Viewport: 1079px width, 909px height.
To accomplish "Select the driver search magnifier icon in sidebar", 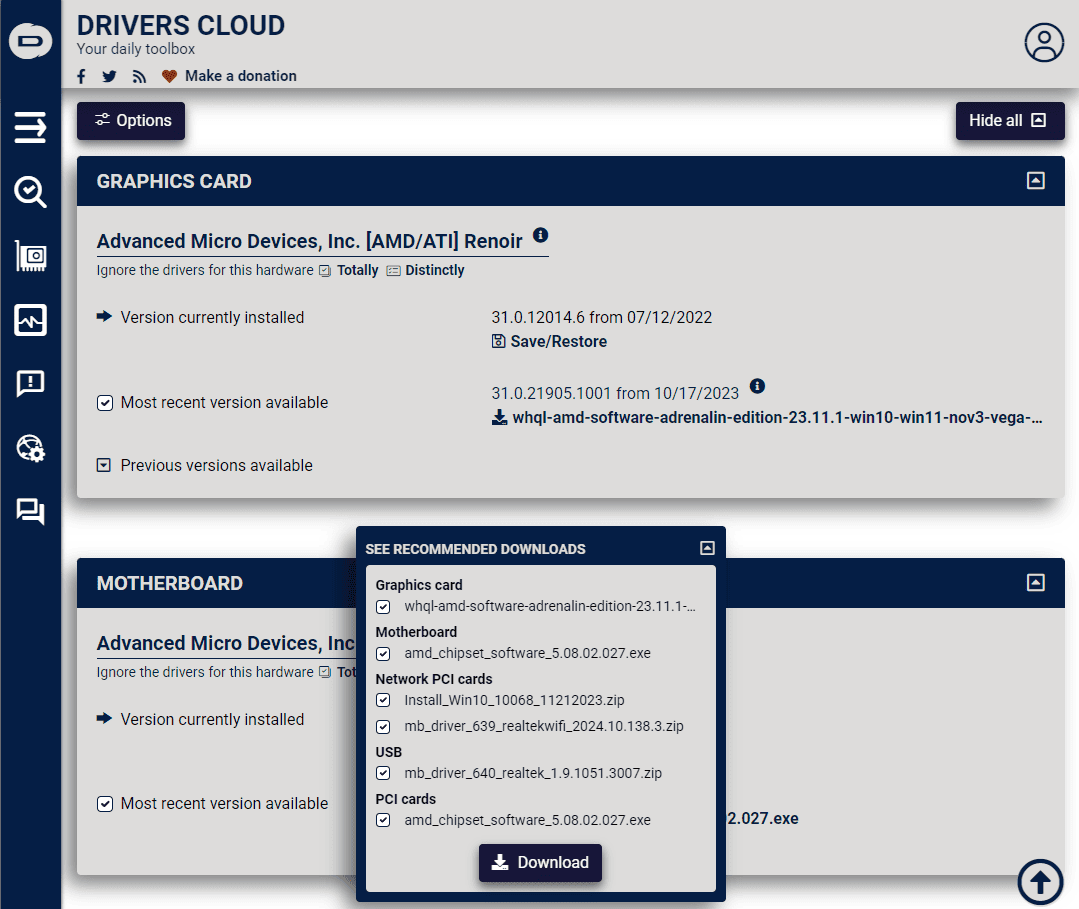I will point(30,191).
